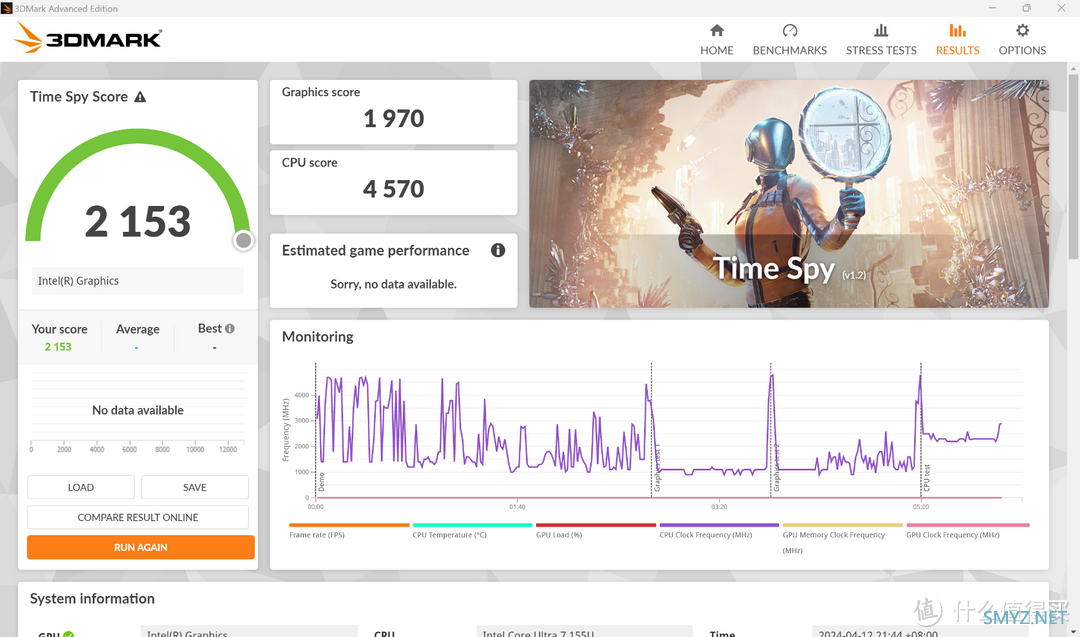Click the RUN AGAIN button
The width and height of the screenshot is (1080, 637).
(x=141, y=547)
